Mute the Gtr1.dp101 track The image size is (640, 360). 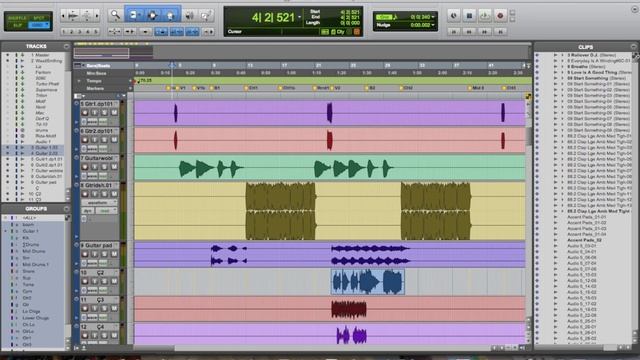tap(114, 113)
